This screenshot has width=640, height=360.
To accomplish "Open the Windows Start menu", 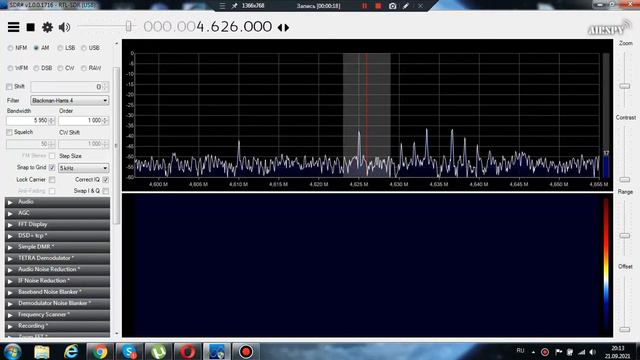I will click(x=12, y=351).
